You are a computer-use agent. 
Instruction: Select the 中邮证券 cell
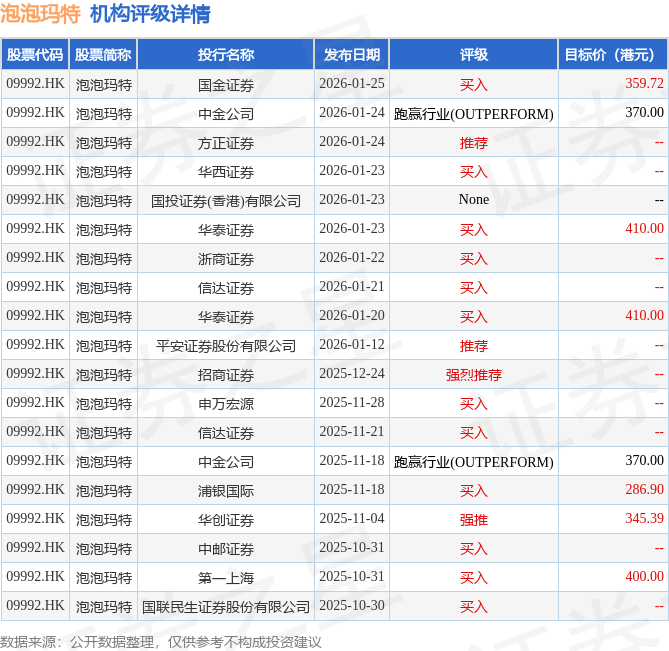click(x=226, y=549)
